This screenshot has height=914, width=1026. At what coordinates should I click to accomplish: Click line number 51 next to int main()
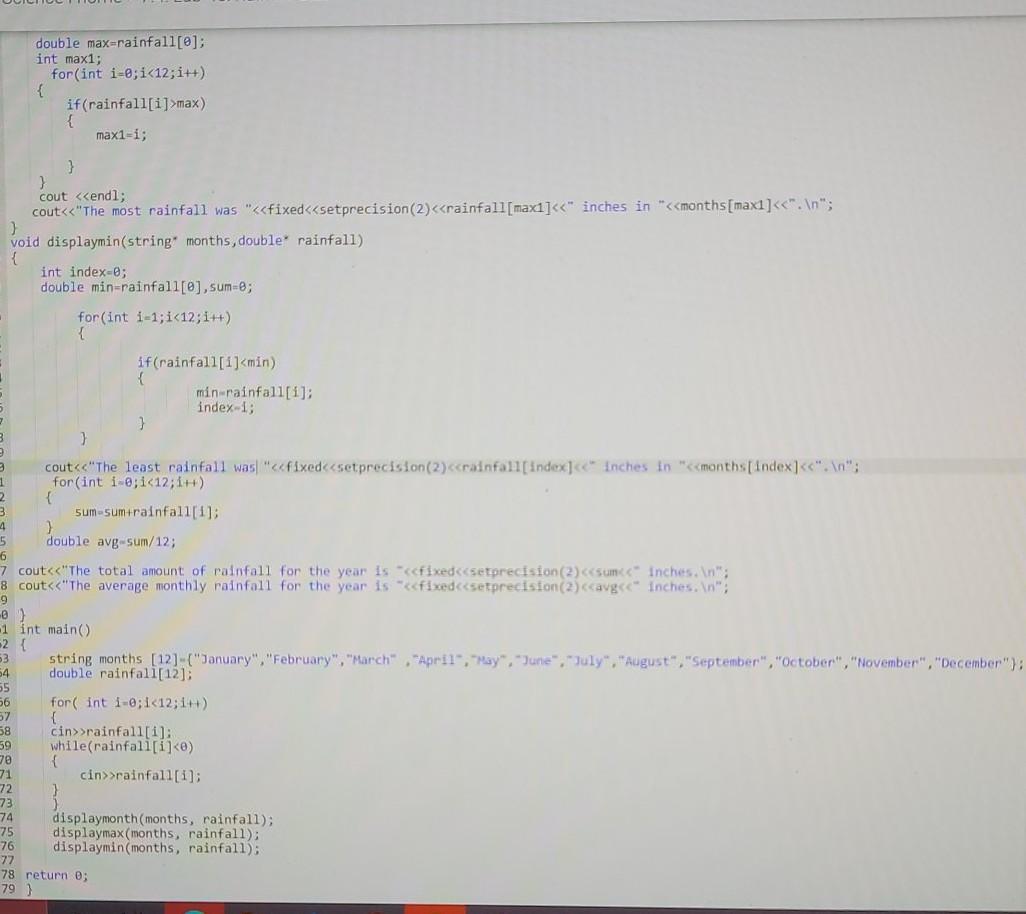click(x=5, y=630)
